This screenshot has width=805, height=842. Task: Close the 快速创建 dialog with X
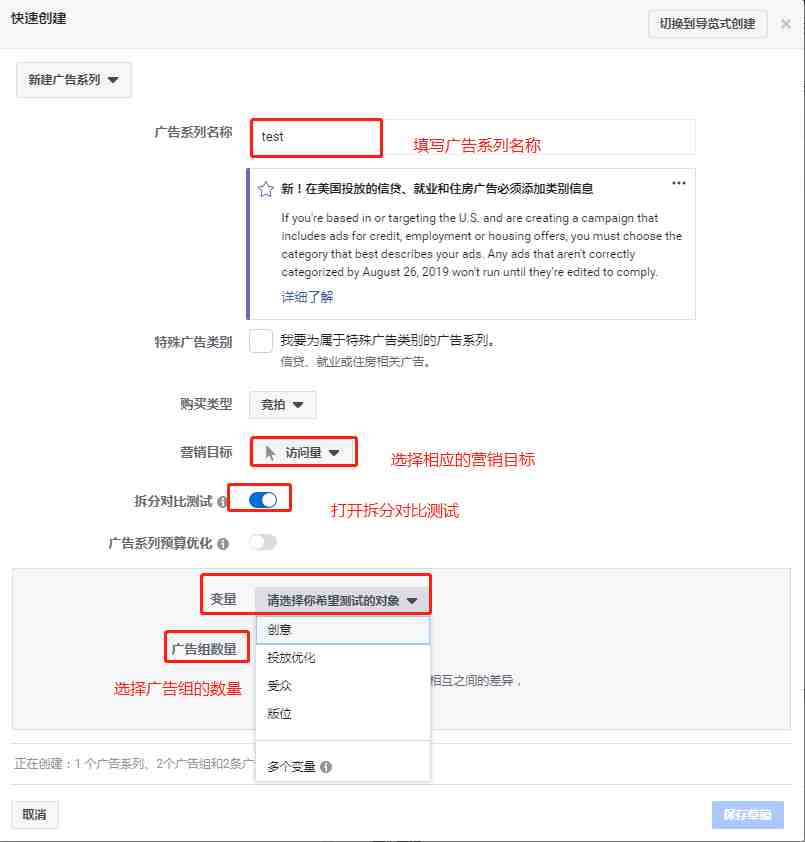(x=786, y=24)
